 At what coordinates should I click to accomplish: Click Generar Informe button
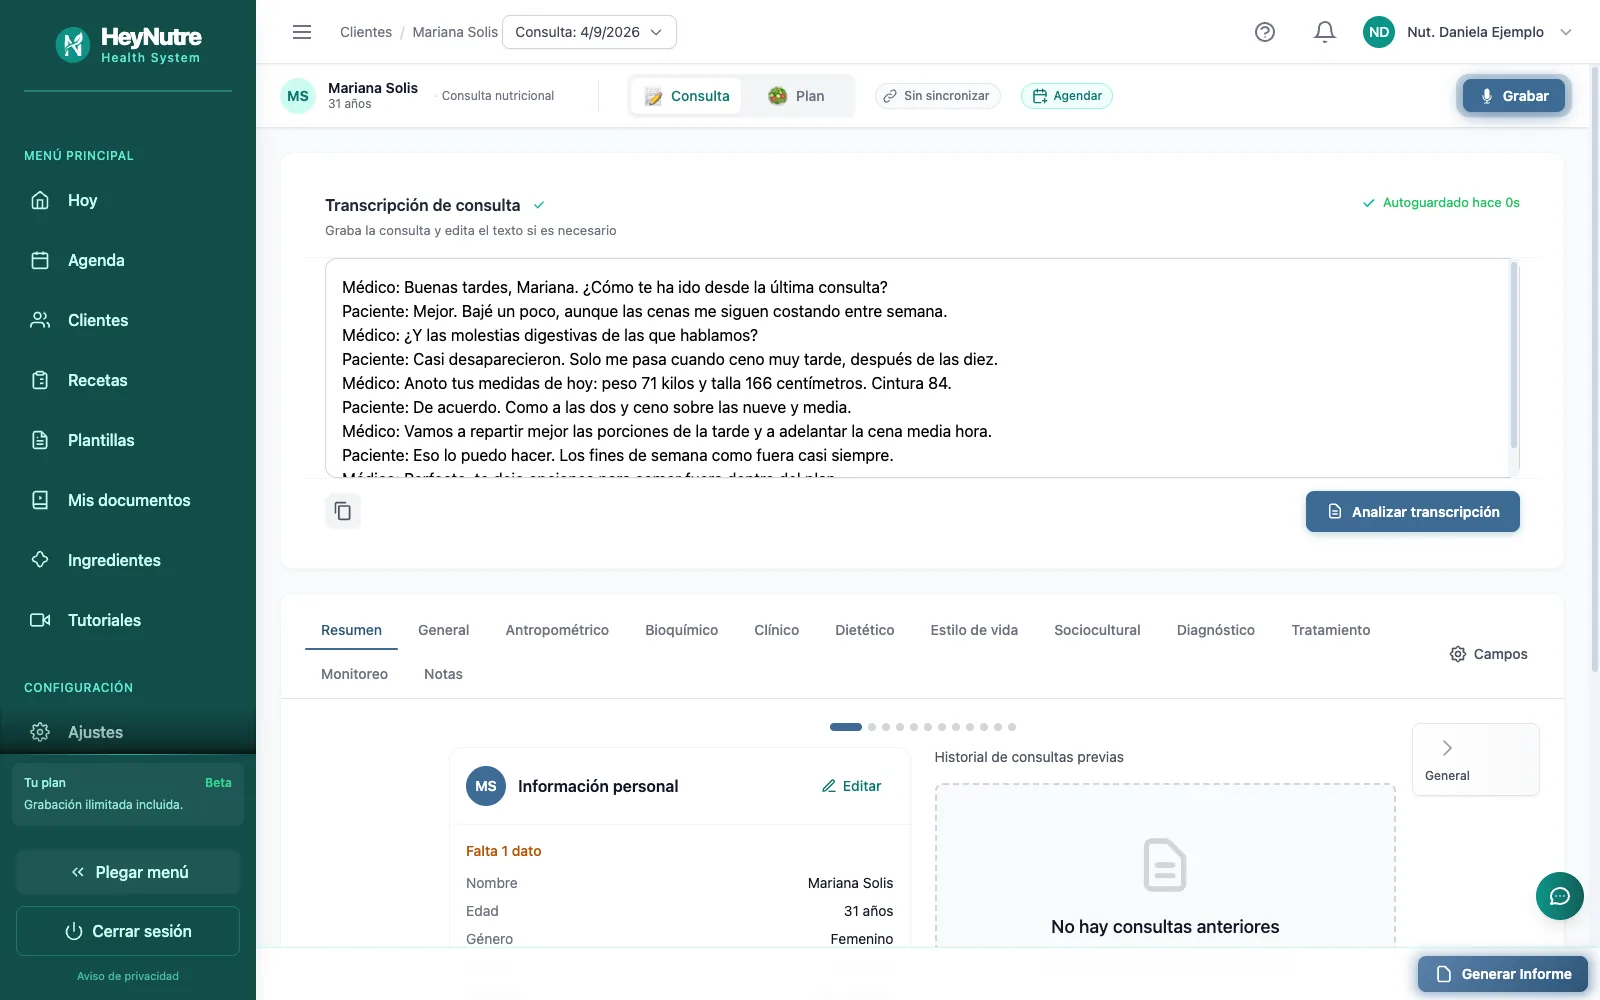(1503, 974)
